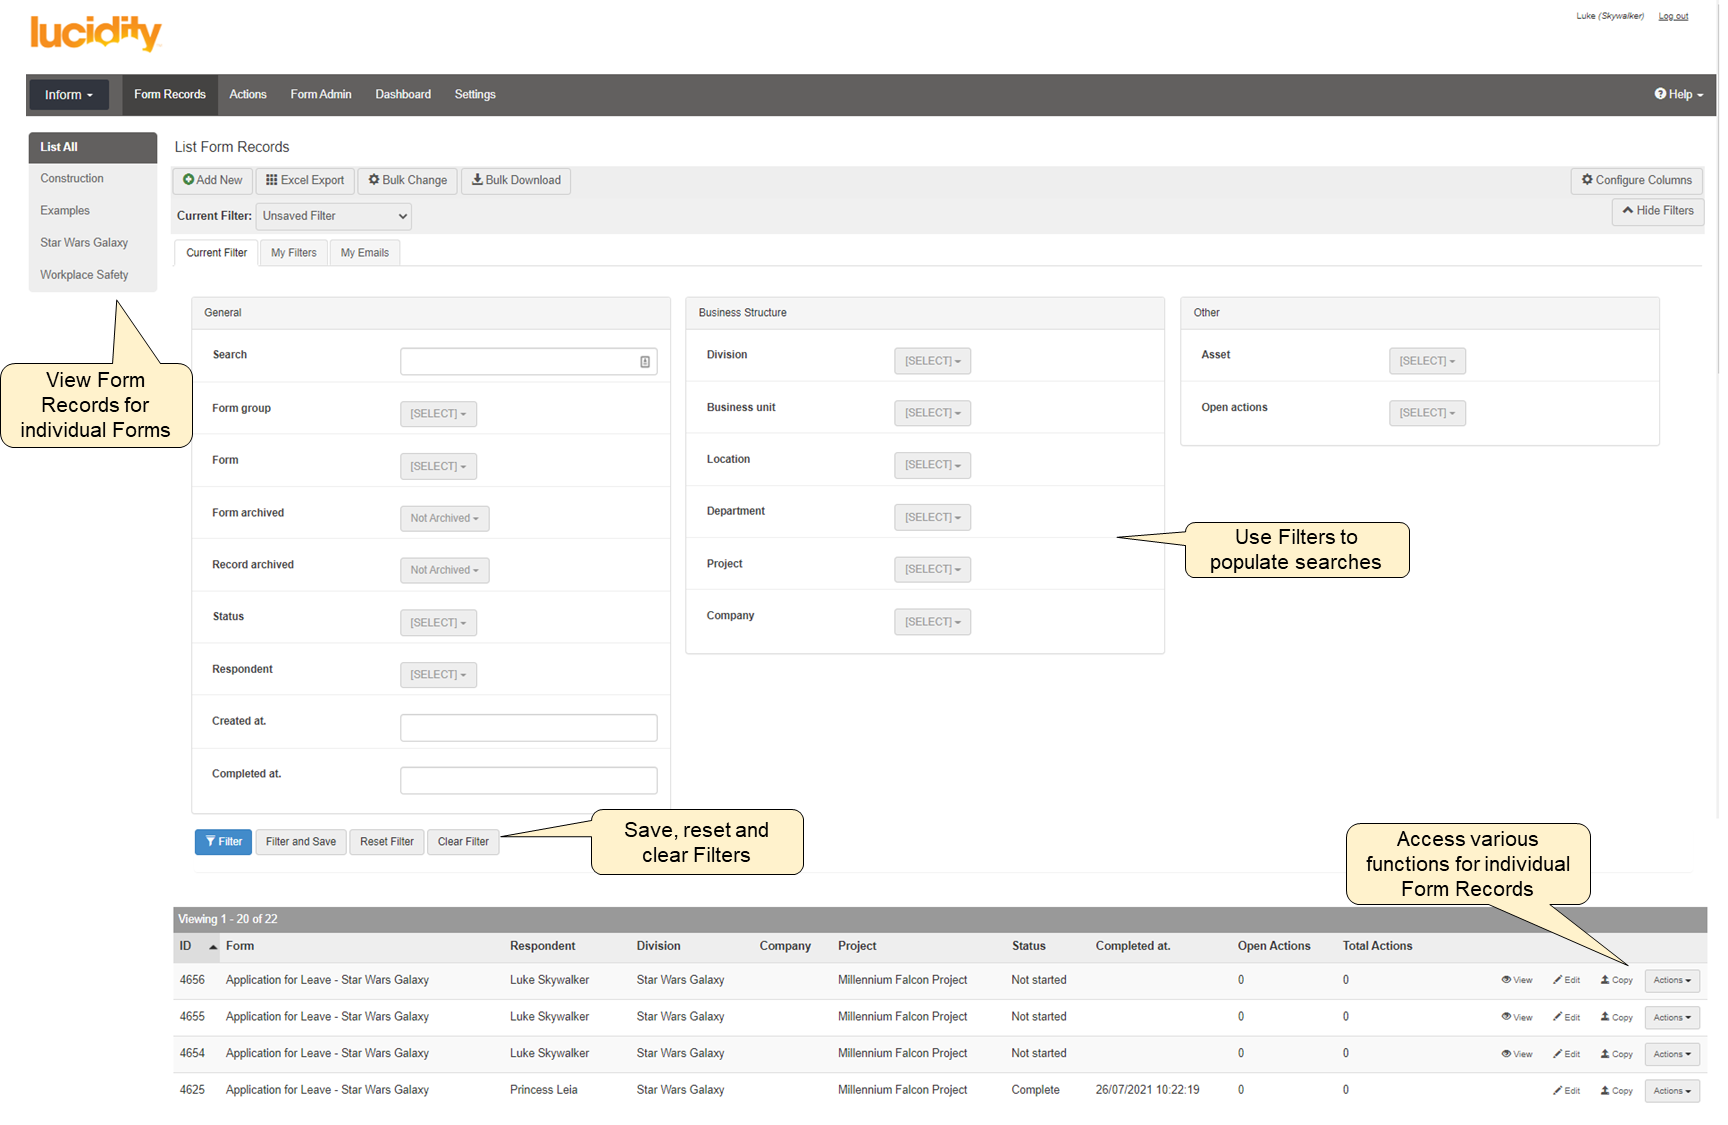Click the Add New record button
Image resolution: width=1728 pixels, height=1125 pixels.
coord(212,180)
